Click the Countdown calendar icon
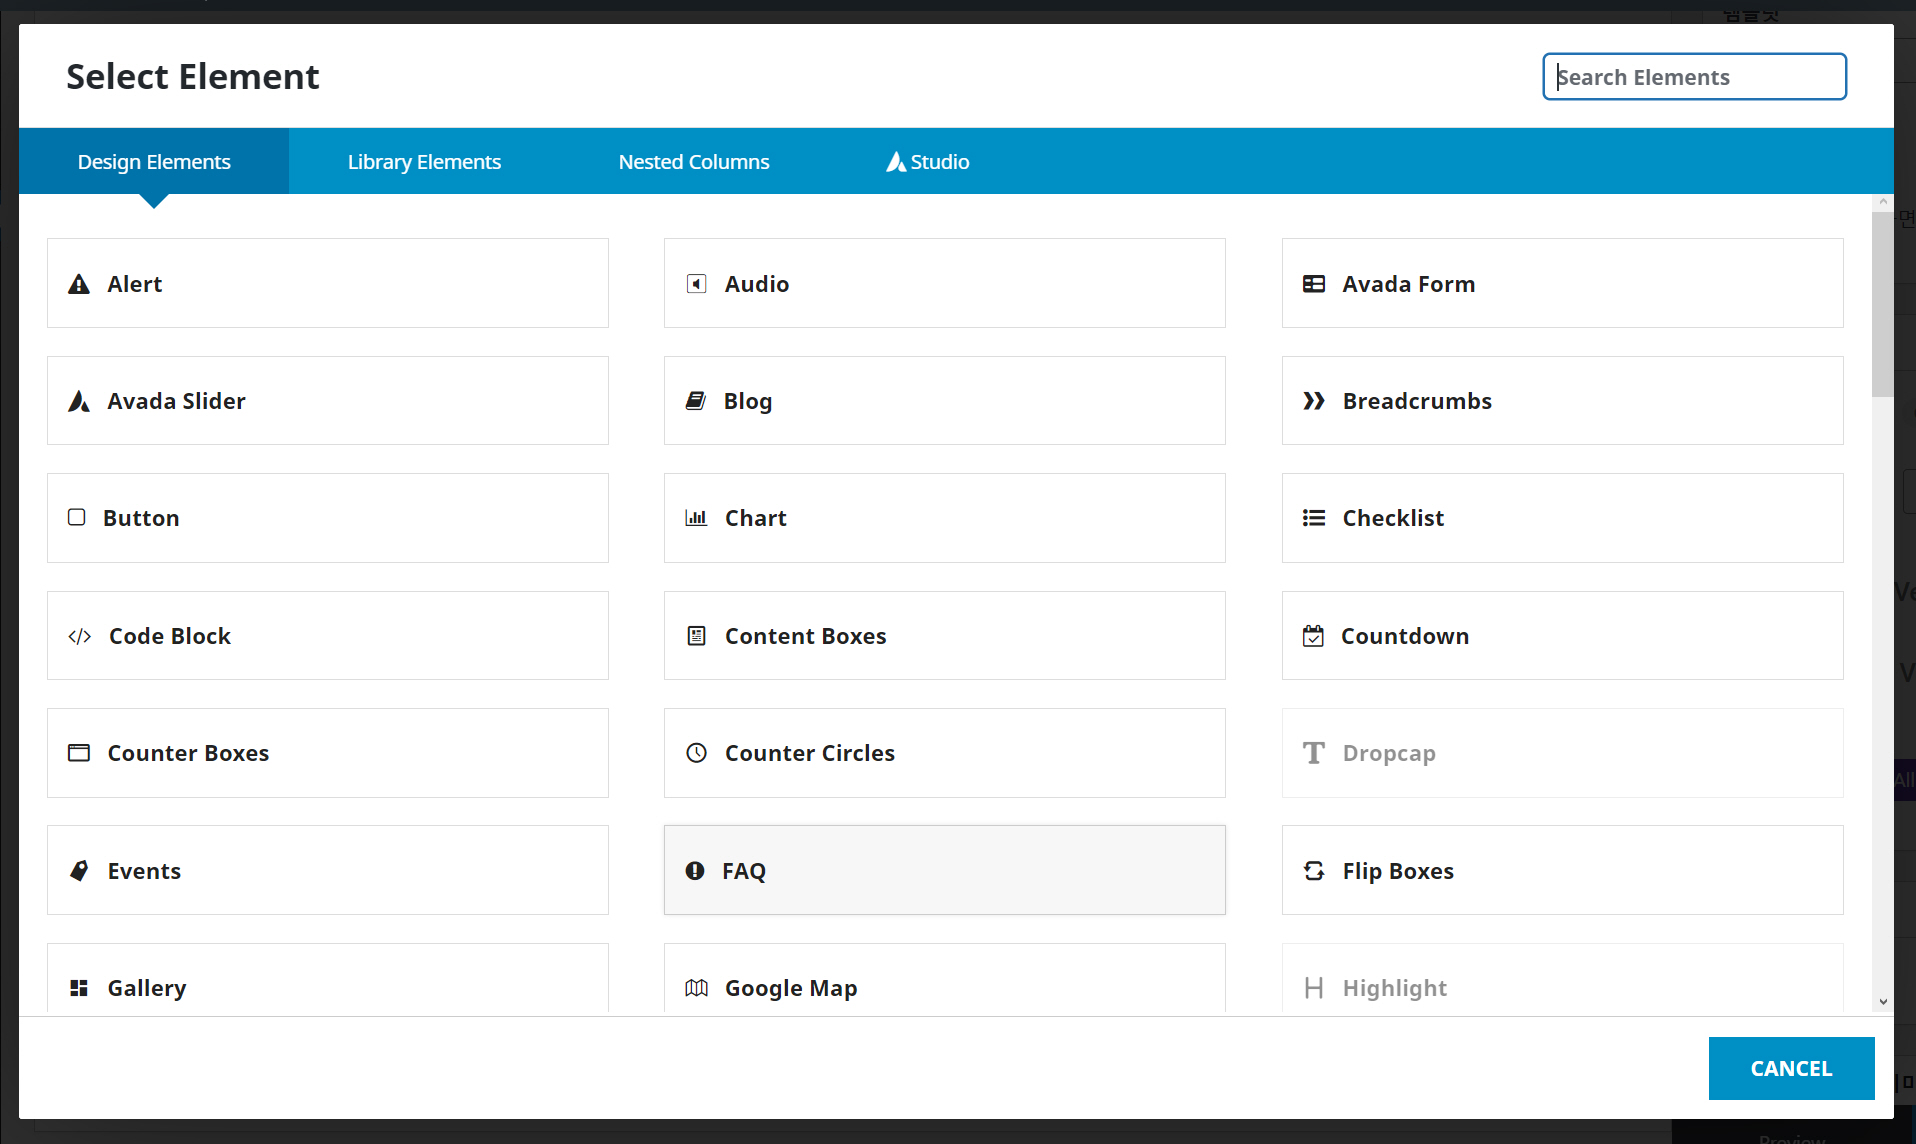 1313,636
